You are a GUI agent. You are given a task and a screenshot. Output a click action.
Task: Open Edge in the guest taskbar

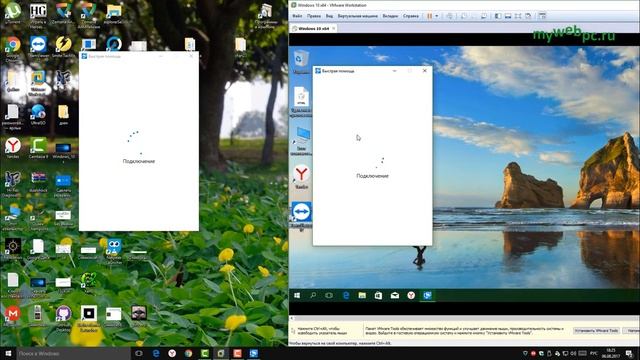click(346, 295)
